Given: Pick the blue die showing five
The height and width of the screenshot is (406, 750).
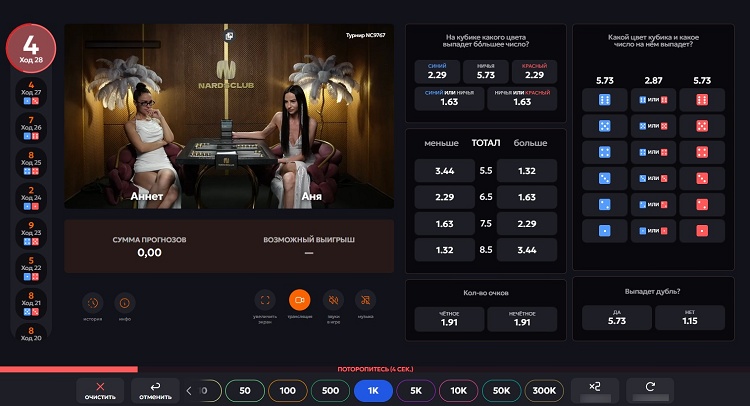Looking at the screenshot, I should (x=605, y=126).
